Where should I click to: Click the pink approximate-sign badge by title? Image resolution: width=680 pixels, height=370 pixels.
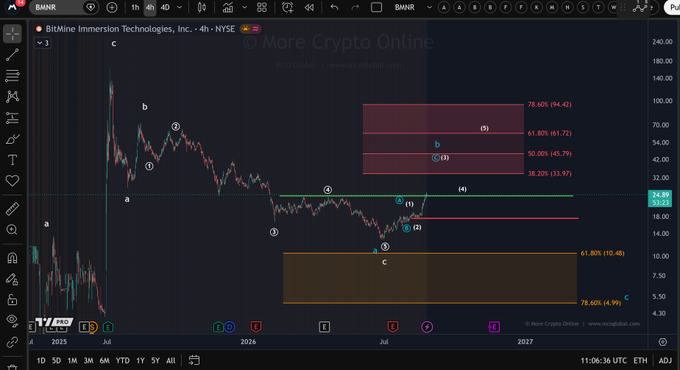click(x=255, y=29)
